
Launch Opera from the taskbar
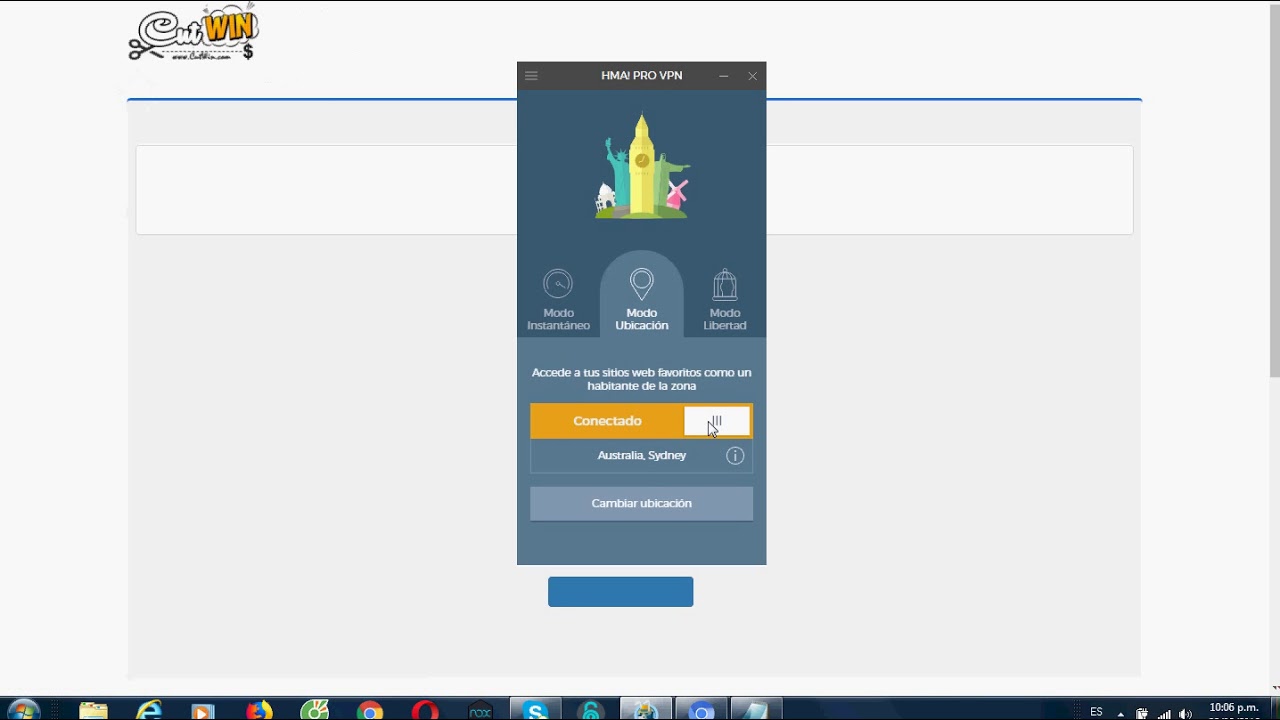[x=425, y=711]
